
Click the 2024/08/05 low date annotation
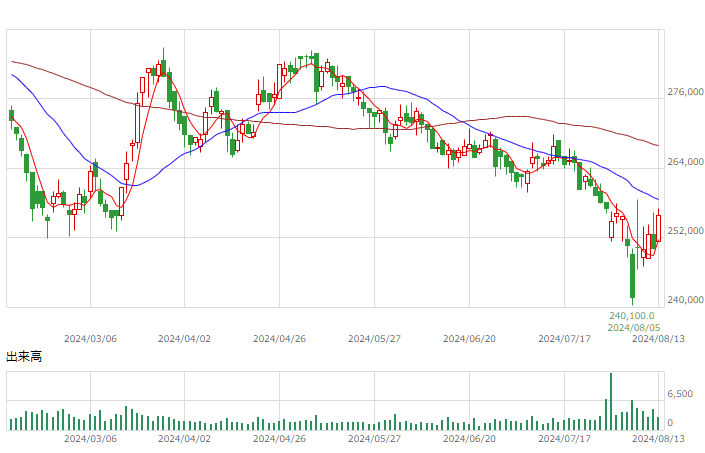[634, 328]
